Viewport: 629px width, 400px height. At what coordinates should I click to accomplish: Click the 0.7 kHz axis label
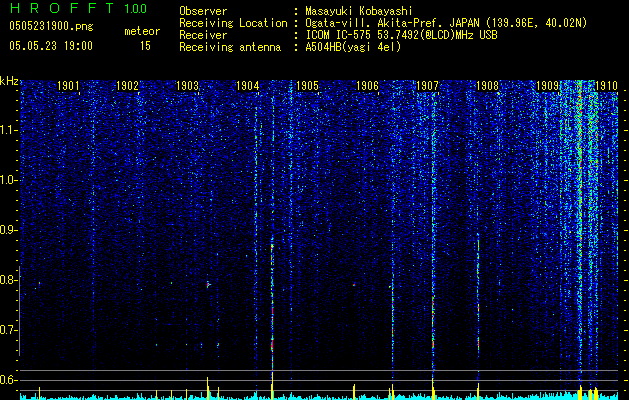click(x=8, y=330)
